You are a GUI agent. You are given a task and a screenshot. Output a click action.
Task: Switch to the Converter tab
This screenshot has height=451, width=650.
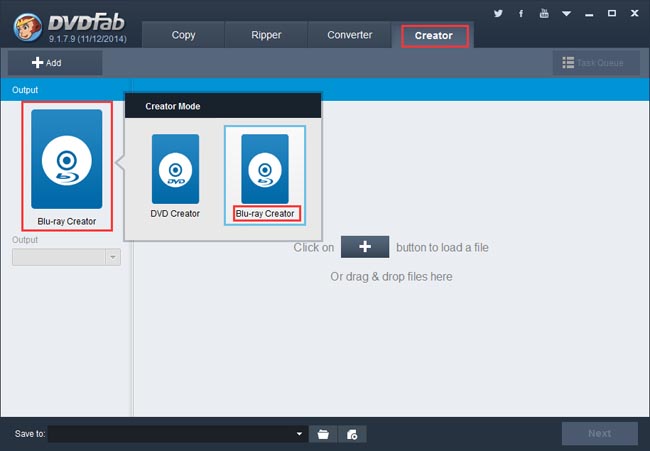(349, 35)
